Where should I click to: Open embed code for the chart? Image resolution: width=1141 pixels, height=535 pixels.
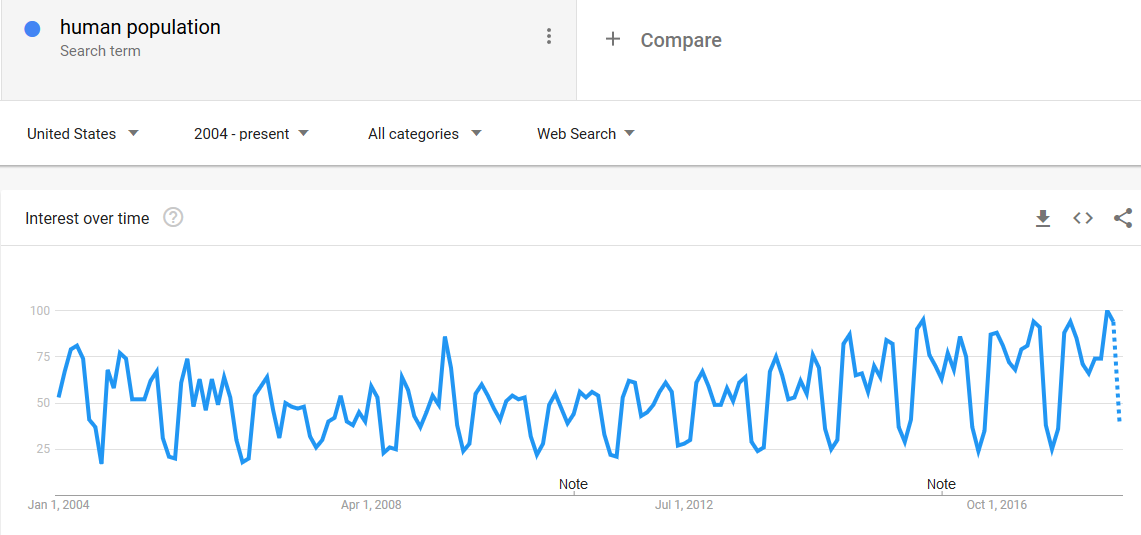[1083, 218]
